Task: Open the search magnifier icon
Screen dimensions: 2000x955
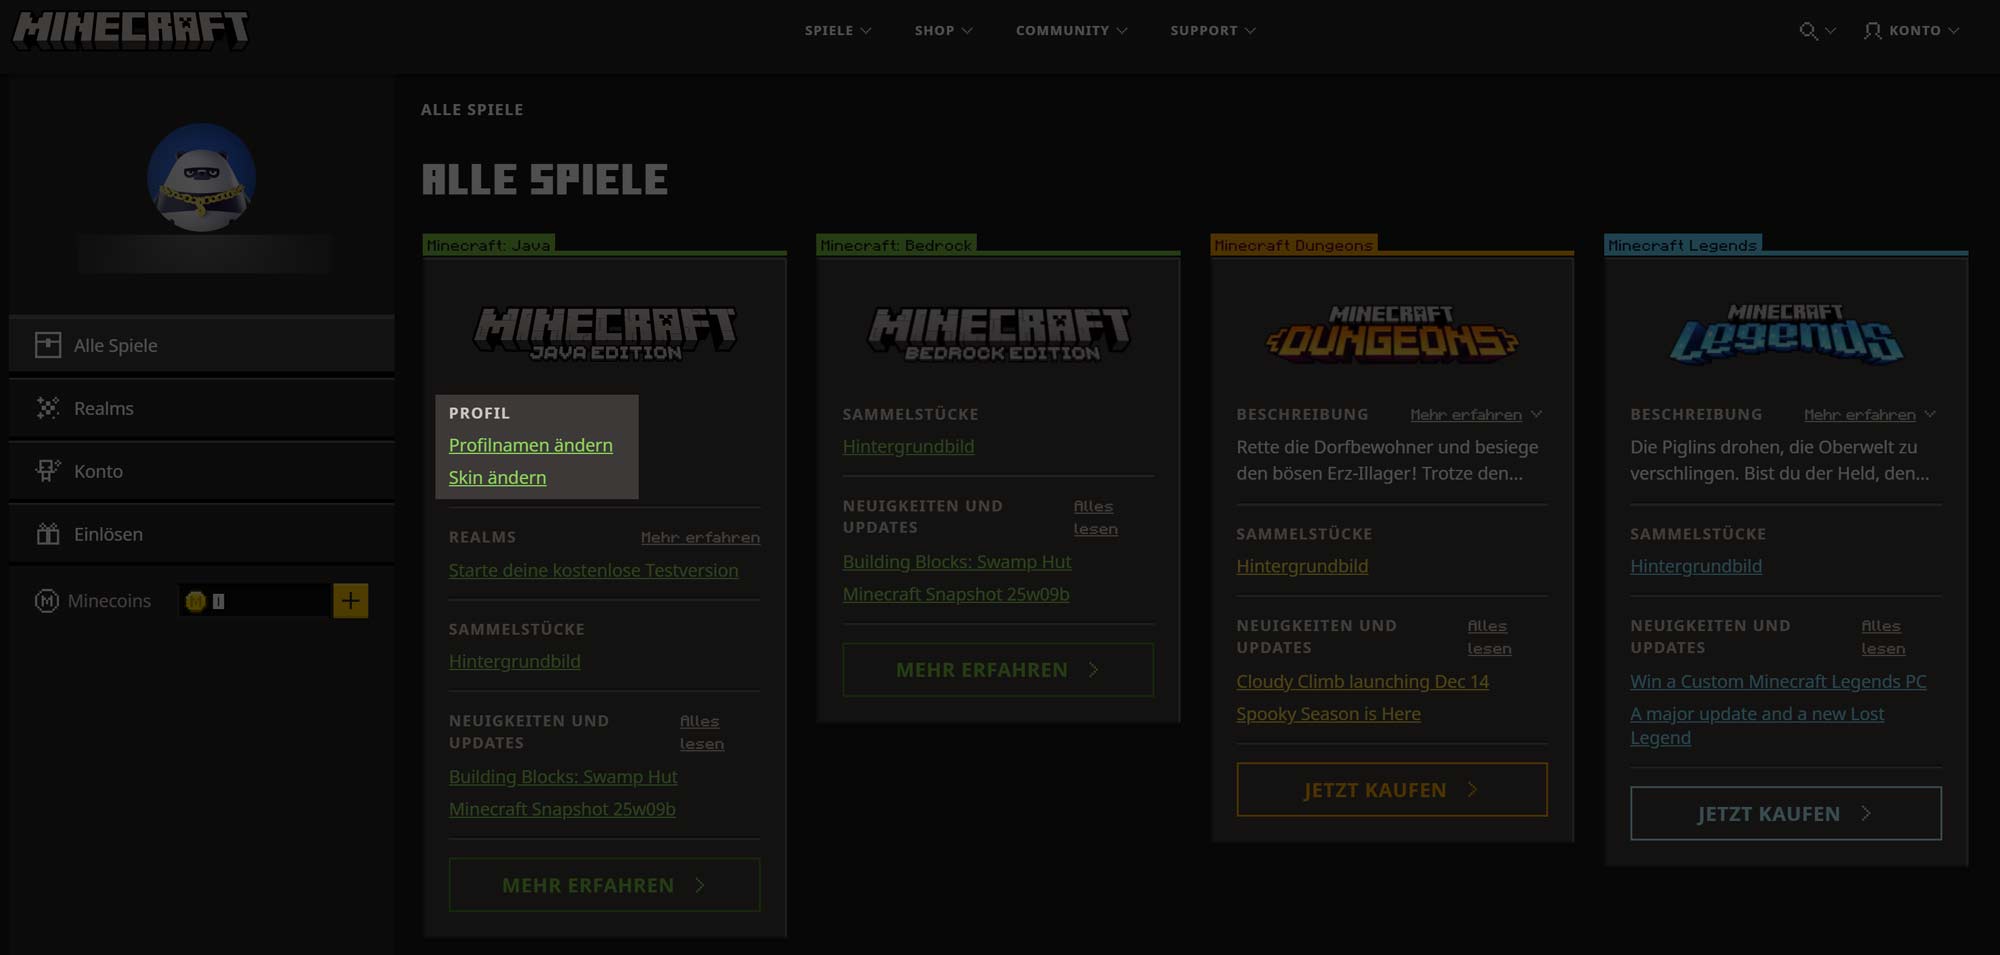Action: coord(1808,31)
